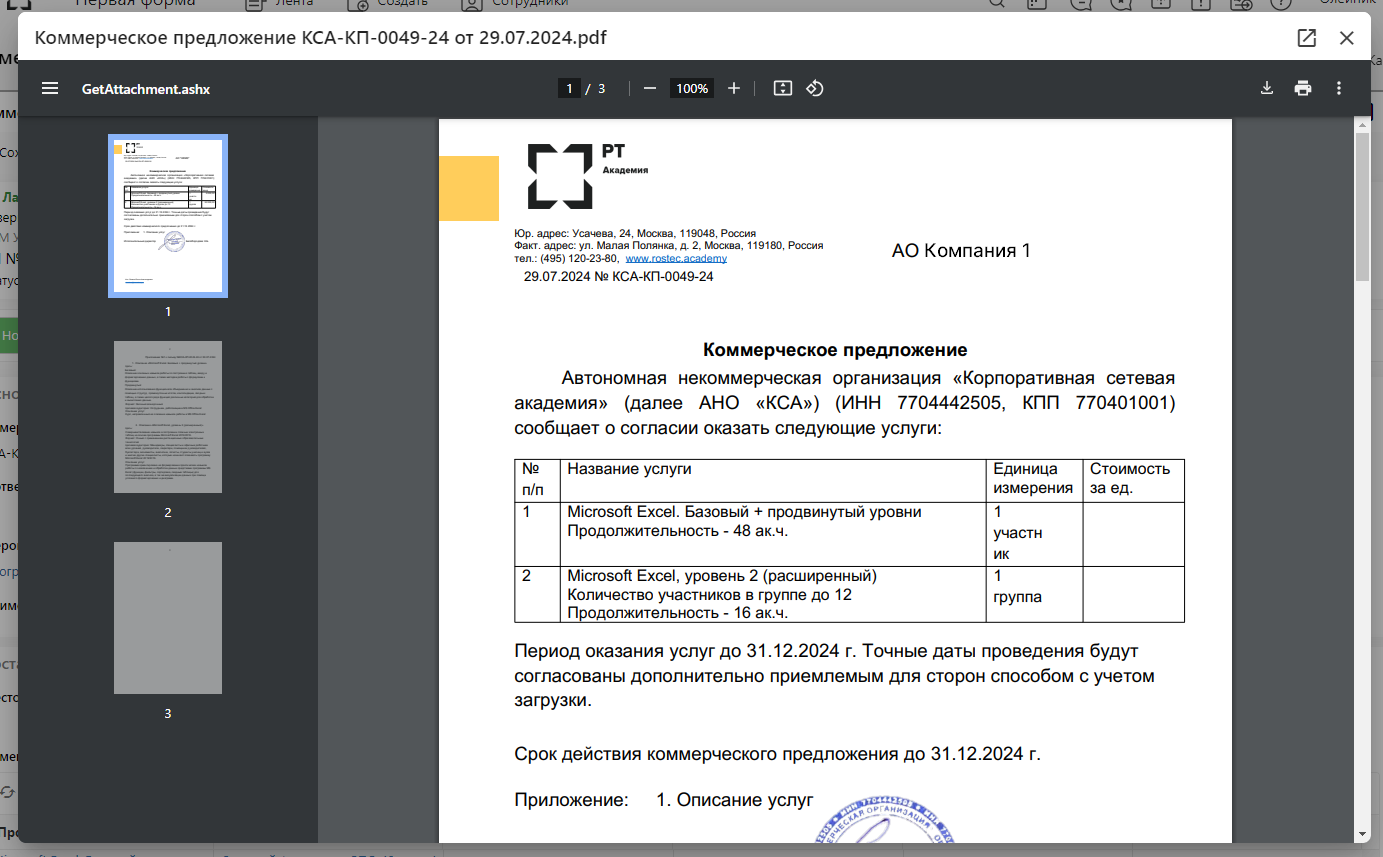Rotate the document counterclockwise
This screenshot has height=857, width=1383.
(814, 88)
